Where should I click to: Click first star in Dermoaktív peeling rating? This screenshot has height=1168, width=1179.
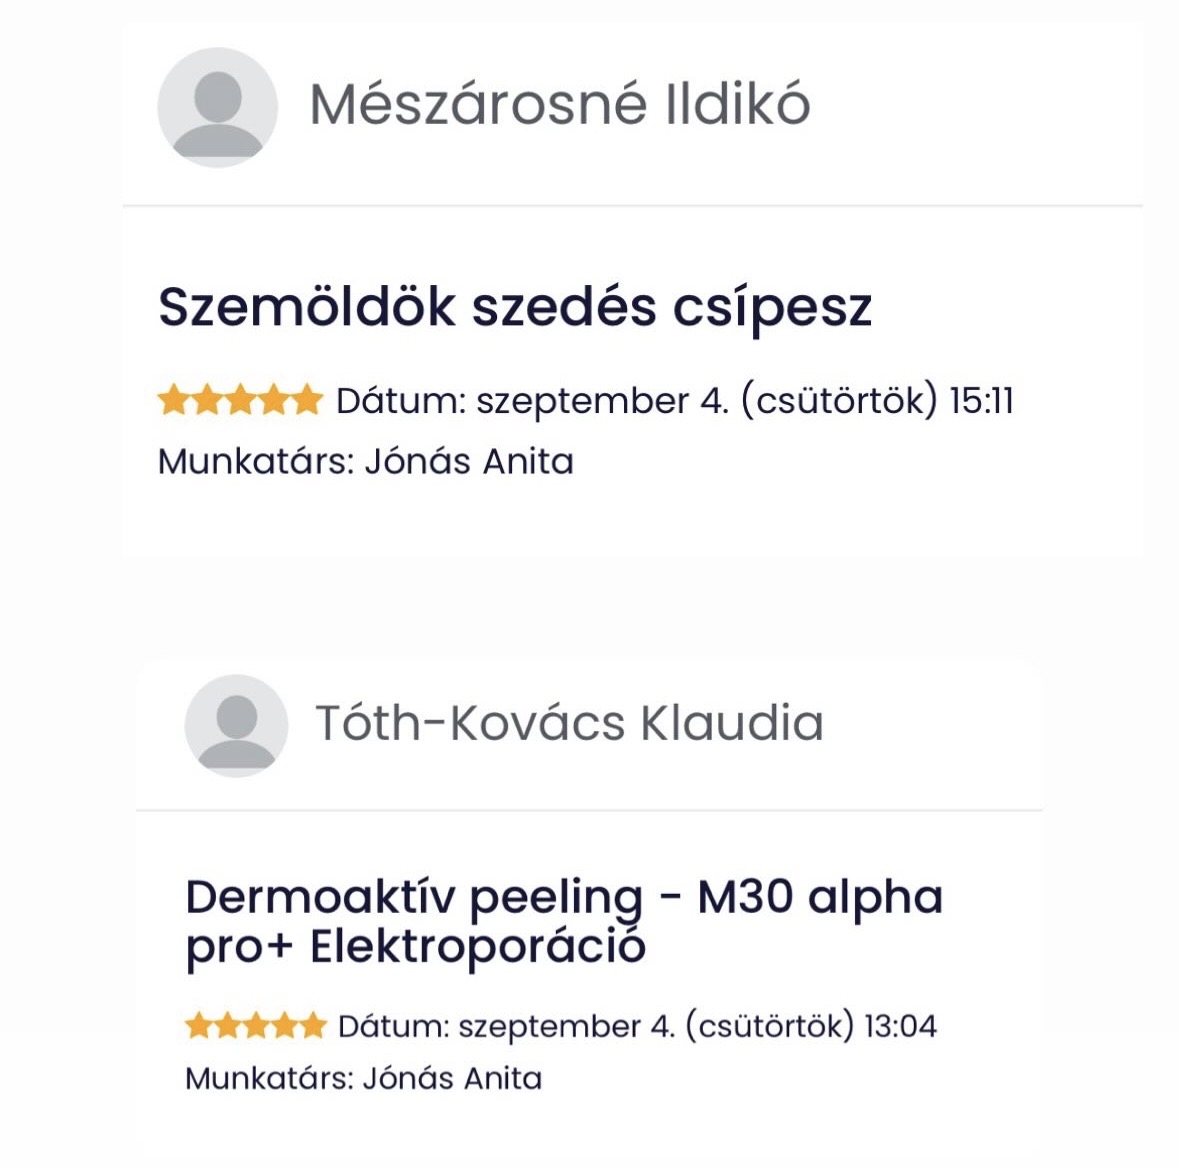tap(199, 1025)
